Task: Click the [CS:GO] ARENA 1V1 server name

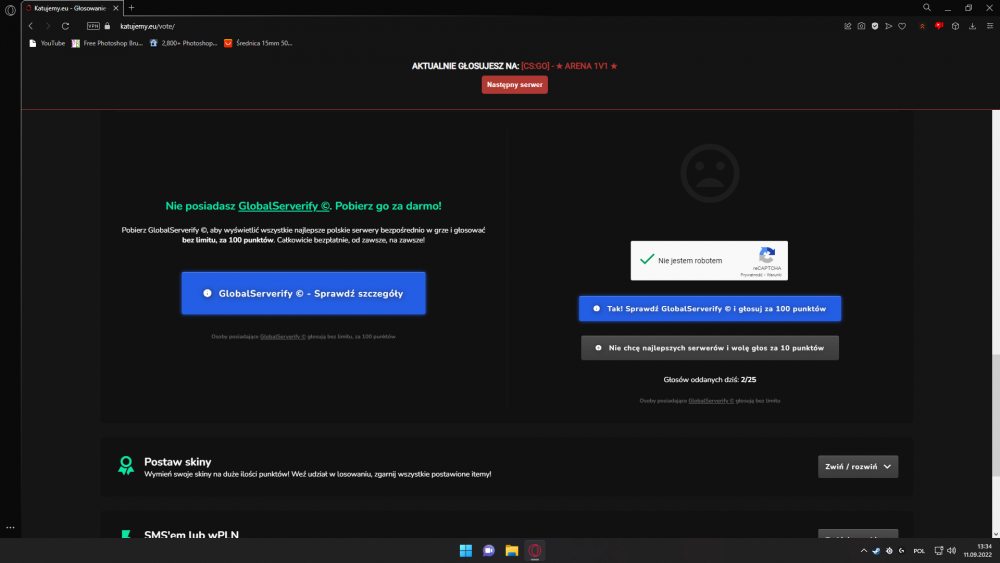Action: pos(569,66)
